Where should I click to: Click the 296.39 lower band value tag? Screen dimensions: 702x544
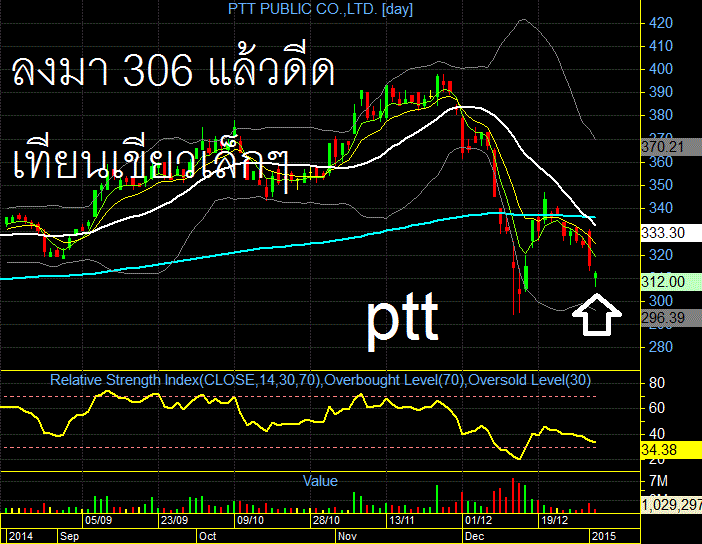click(x=670, y=318)
